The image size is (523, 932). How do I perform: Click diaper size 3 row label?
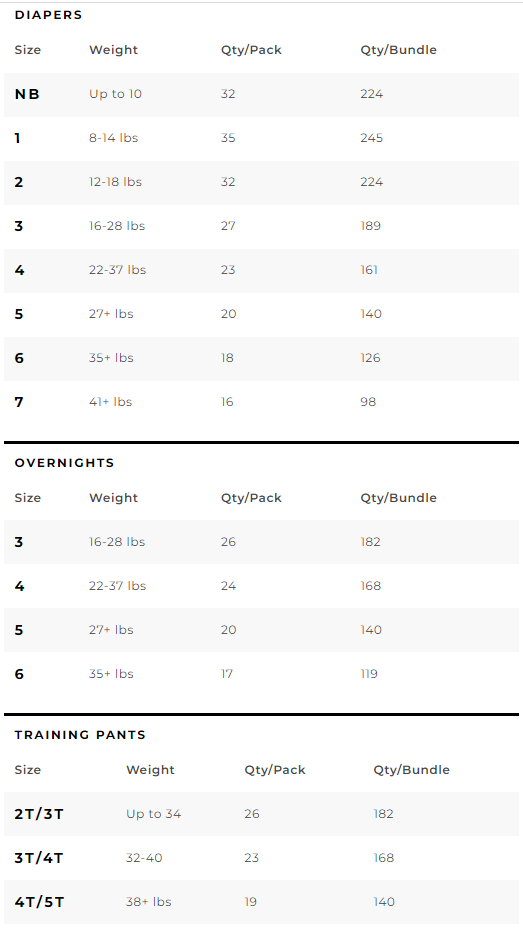[18, 226]
